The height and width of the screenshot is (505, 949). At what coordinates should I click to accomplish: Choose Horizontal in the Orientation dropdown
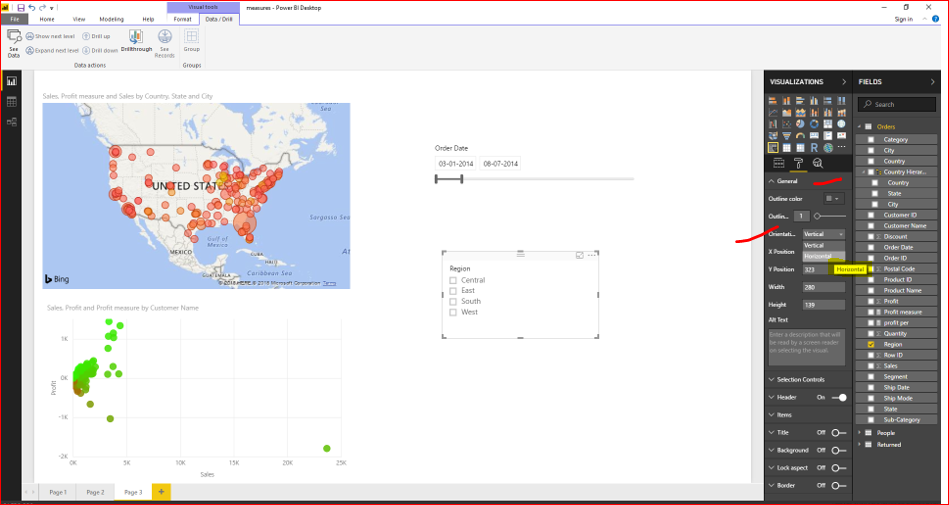824,256
